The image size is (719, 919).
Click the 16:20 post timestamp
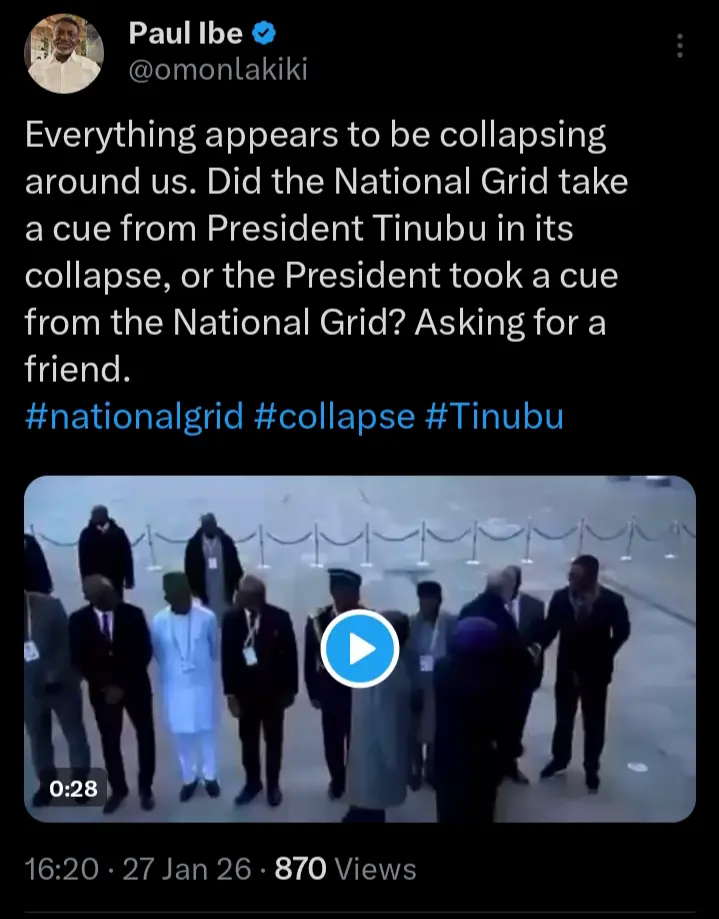click(62, 869)
